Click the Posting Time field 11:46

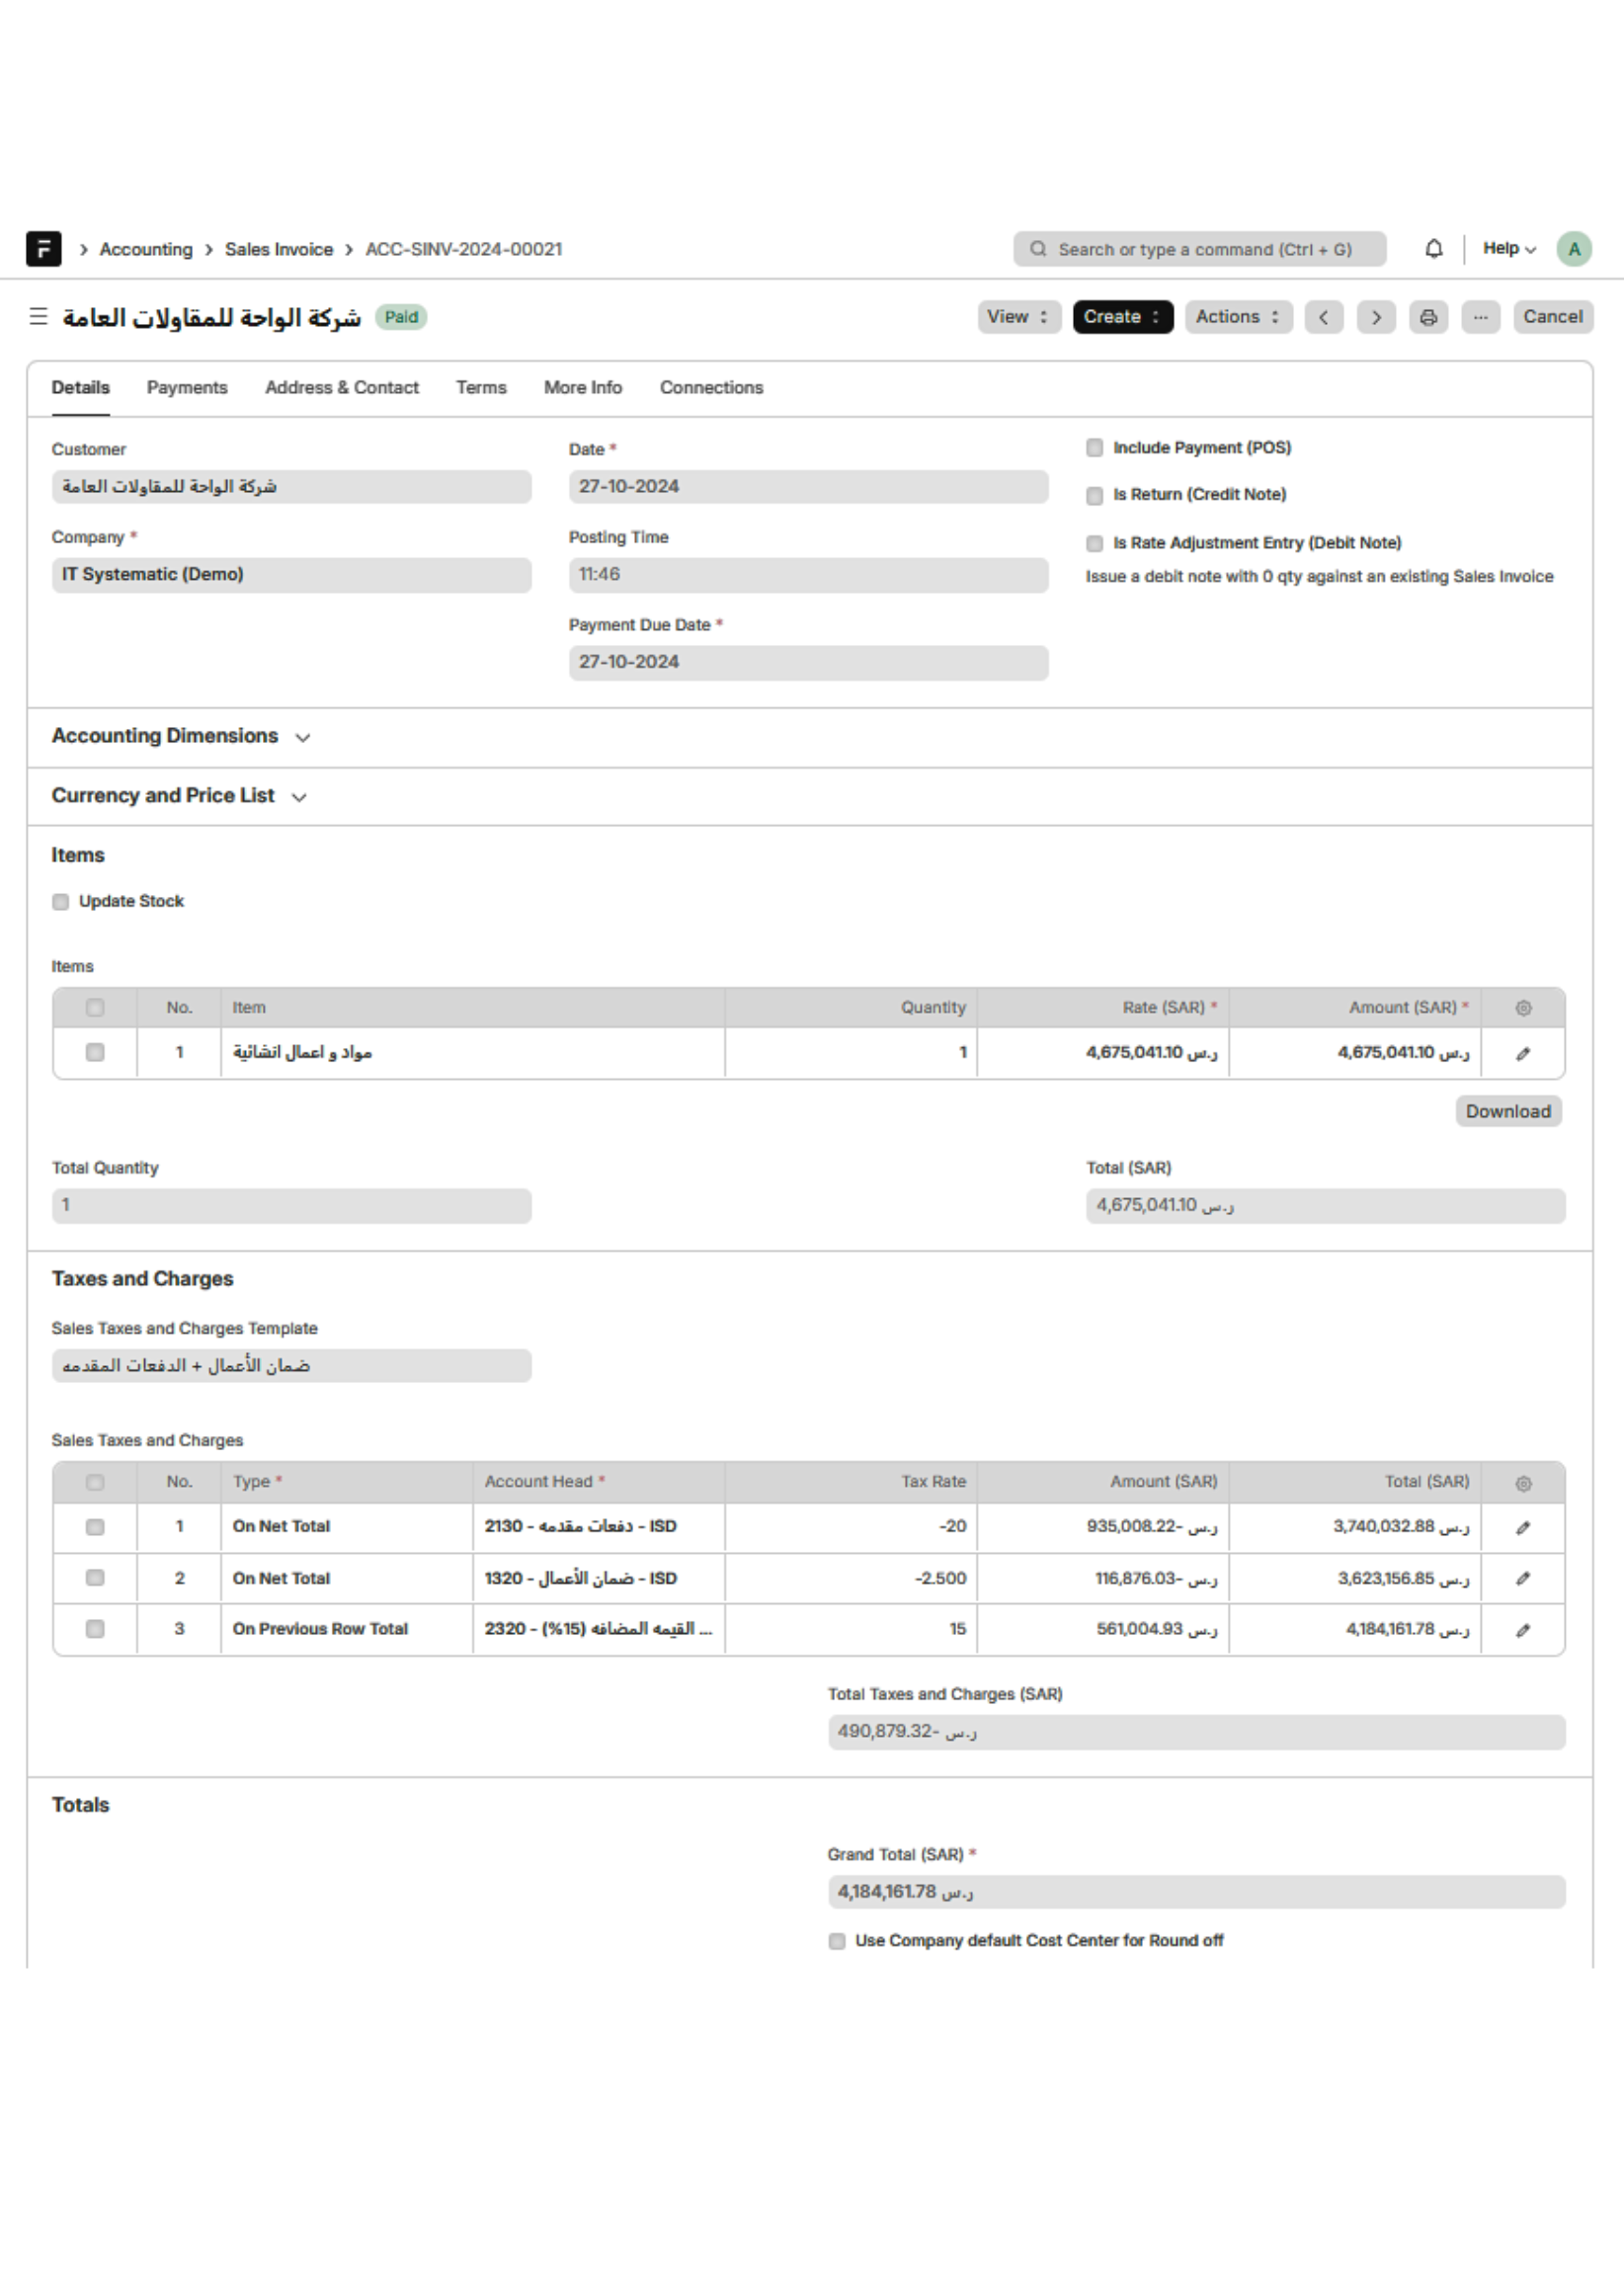(x=808, y=575)
